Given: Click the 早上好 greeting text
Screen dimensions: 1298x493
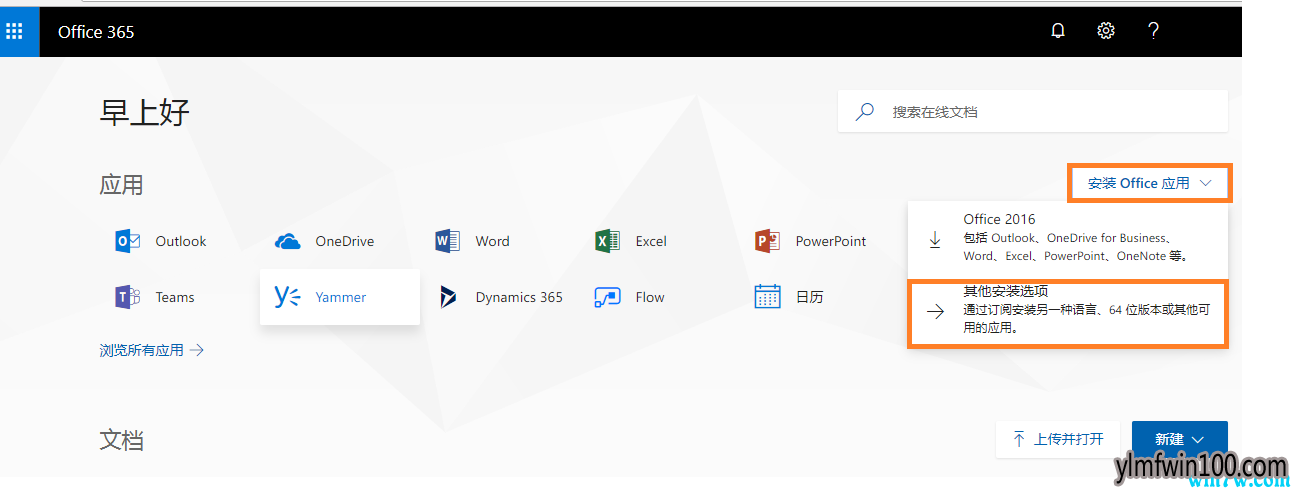Looking at the screenshot, I should click(144, 113).
